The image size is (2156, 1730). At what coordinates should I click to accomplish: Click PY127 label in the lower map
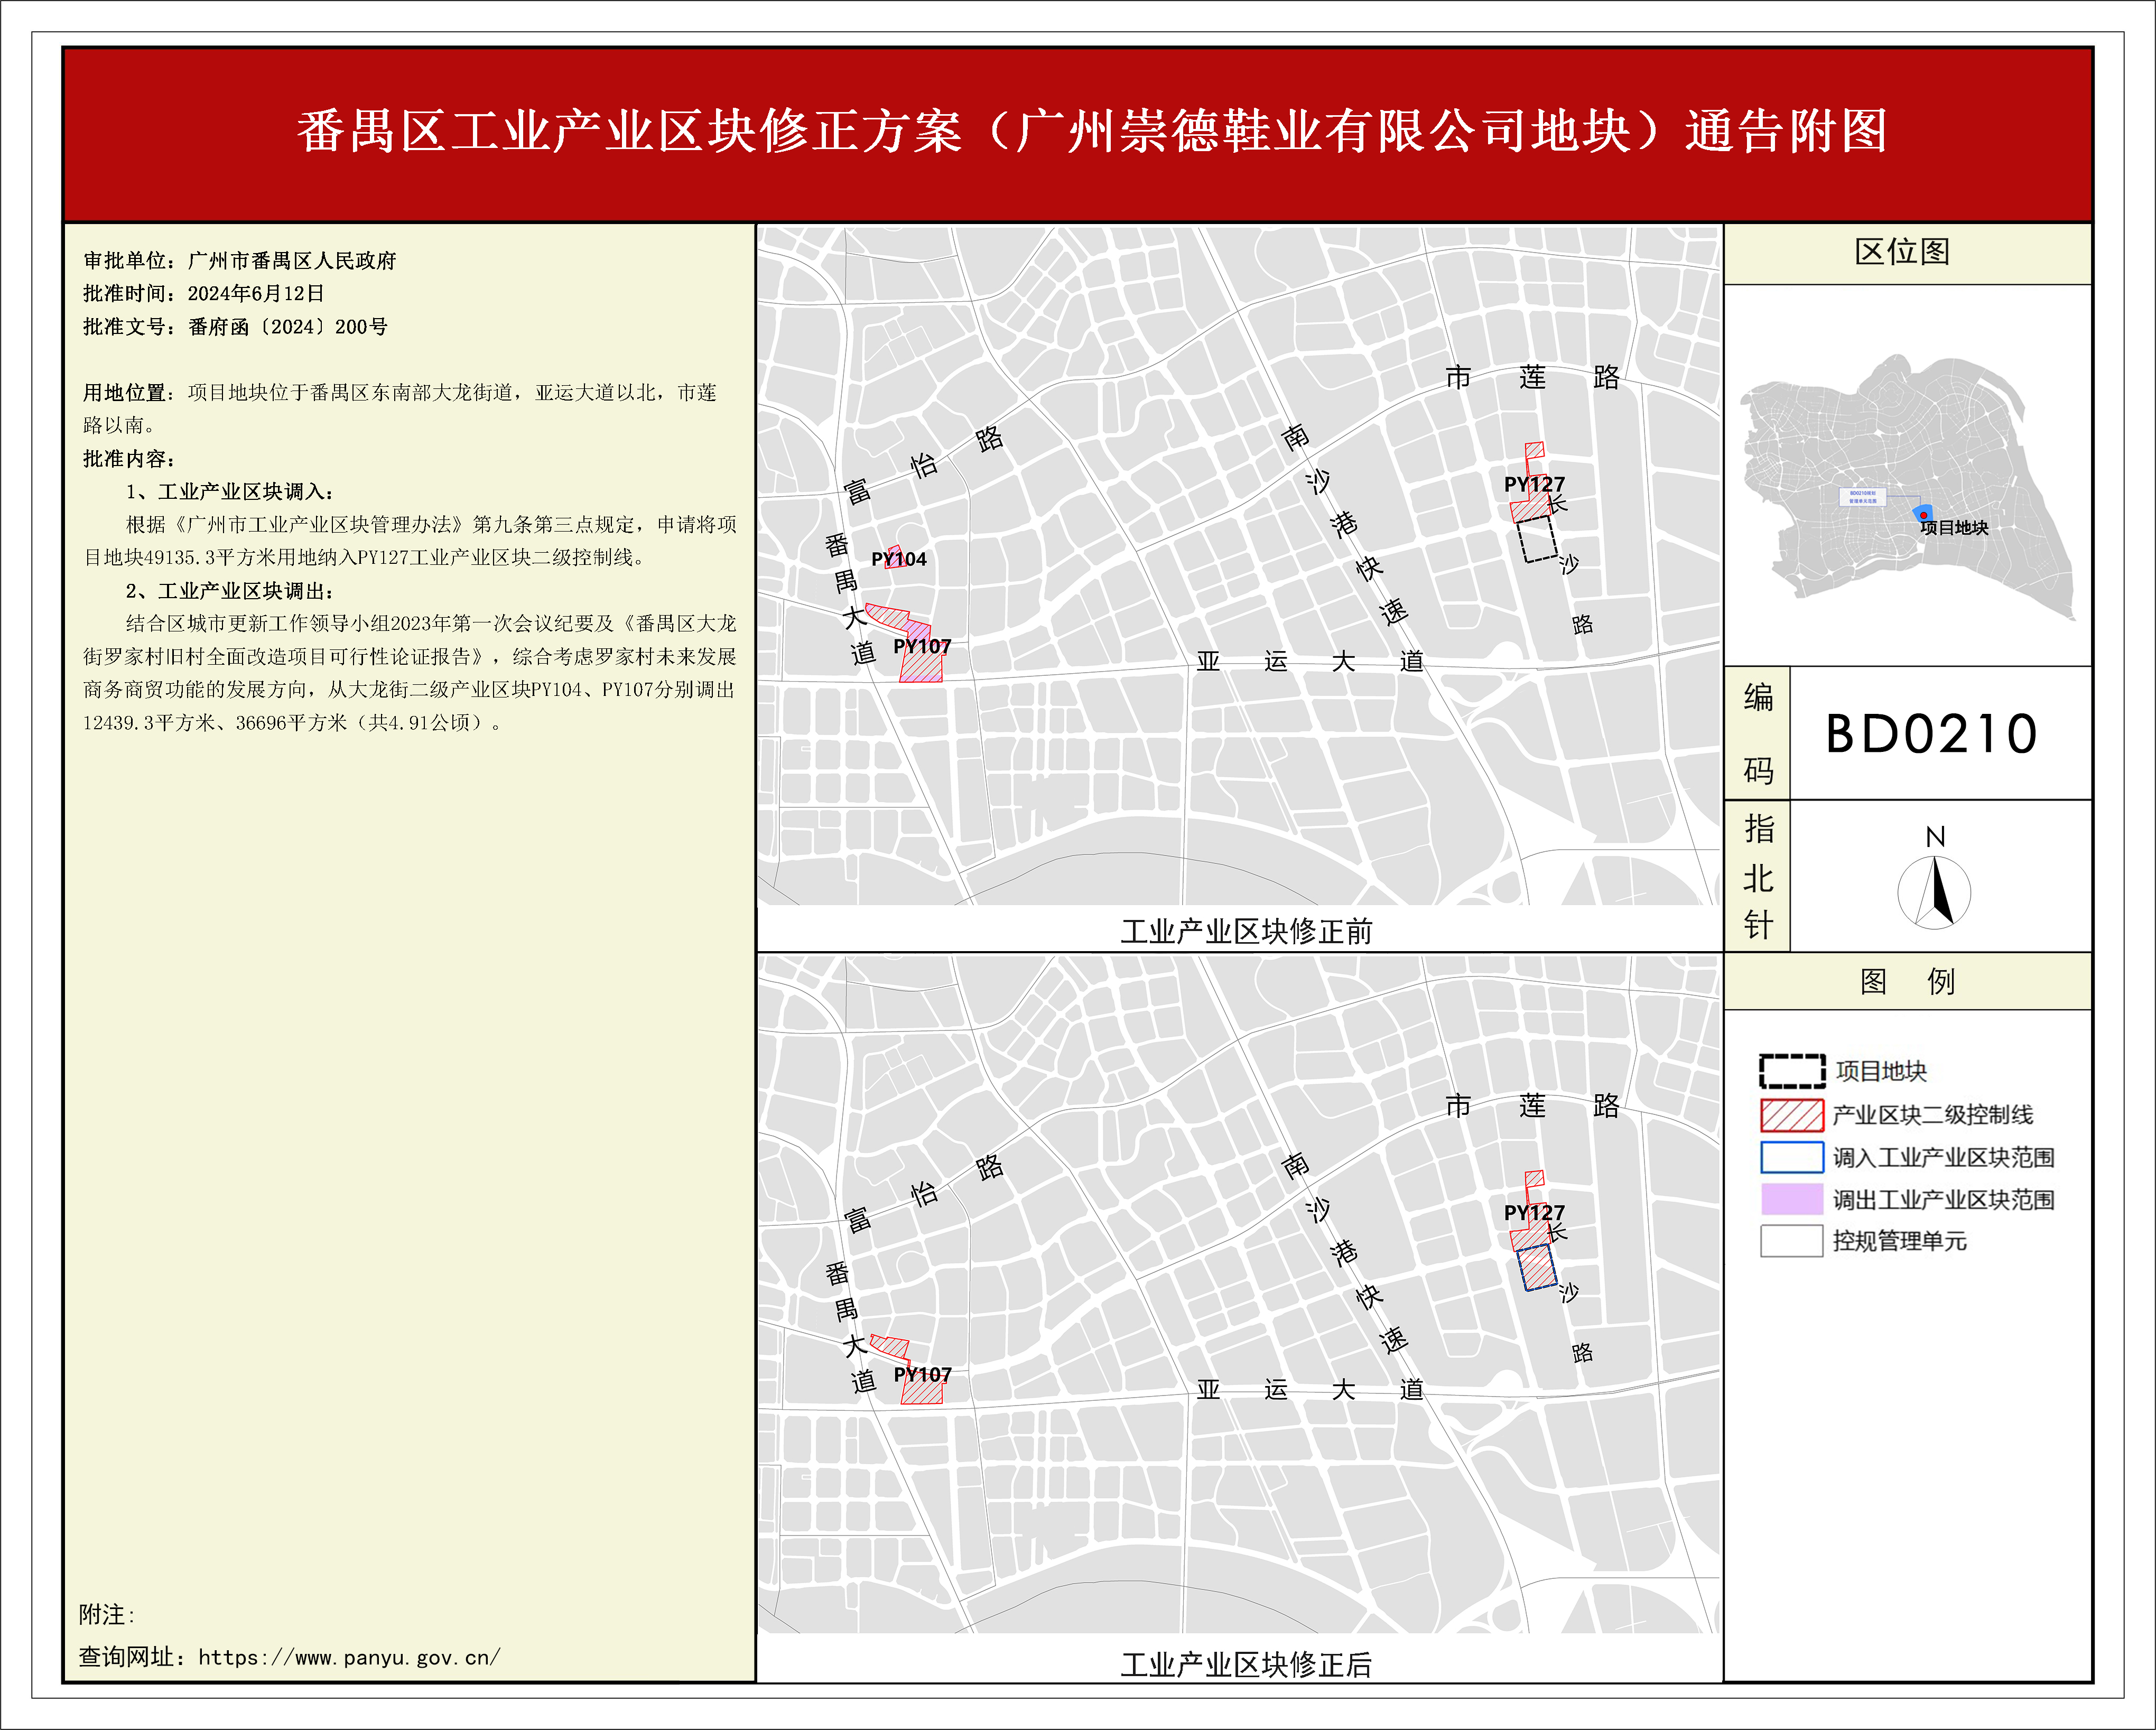pos(1534,1212)
